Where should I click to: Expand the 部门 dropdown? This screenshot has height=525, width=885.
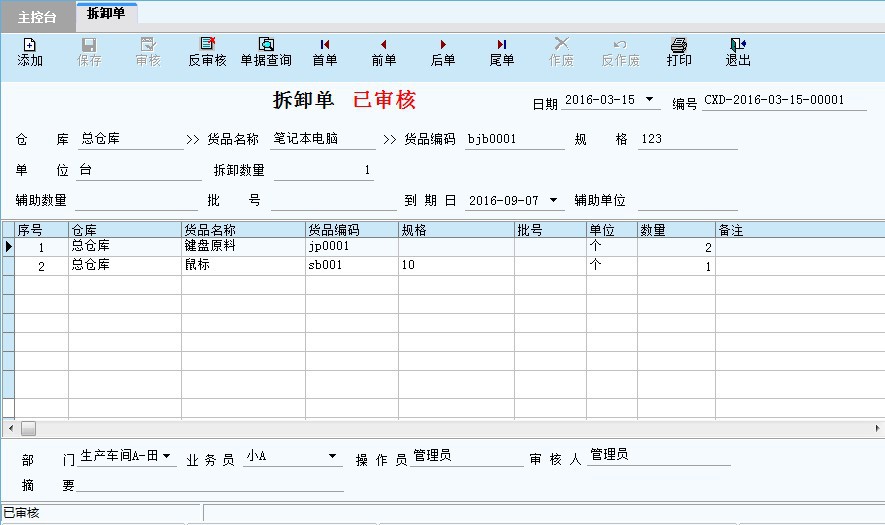tap(167, 456)
